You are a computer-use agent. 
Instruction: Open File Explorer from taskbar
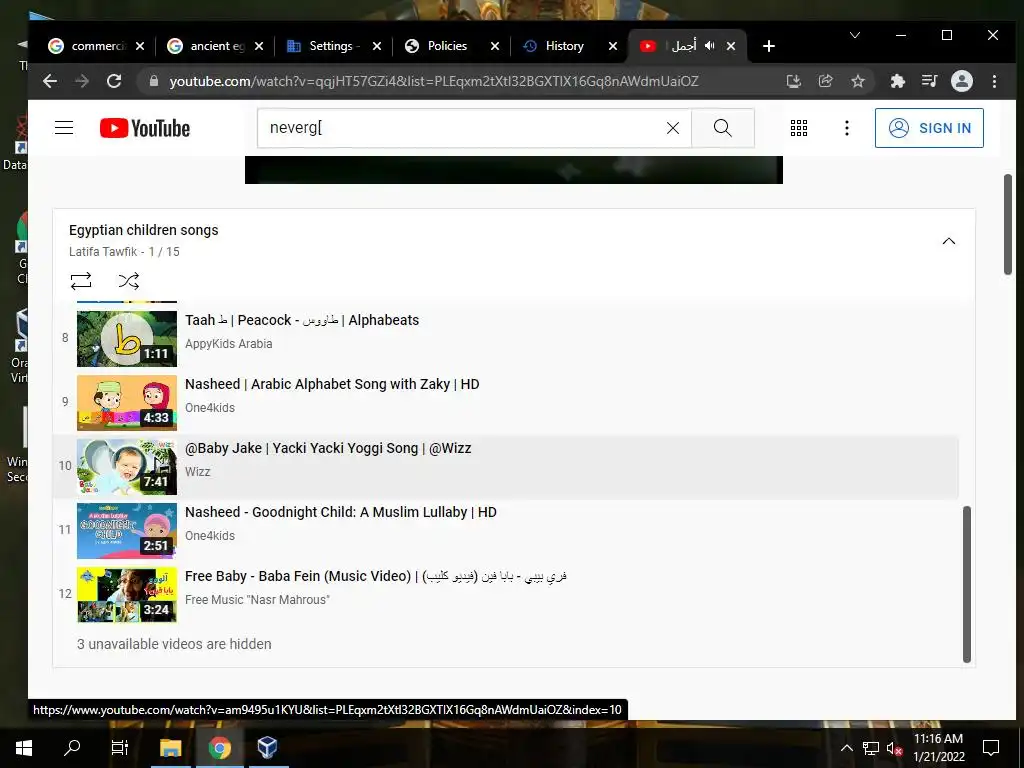[x=170, y=748]
